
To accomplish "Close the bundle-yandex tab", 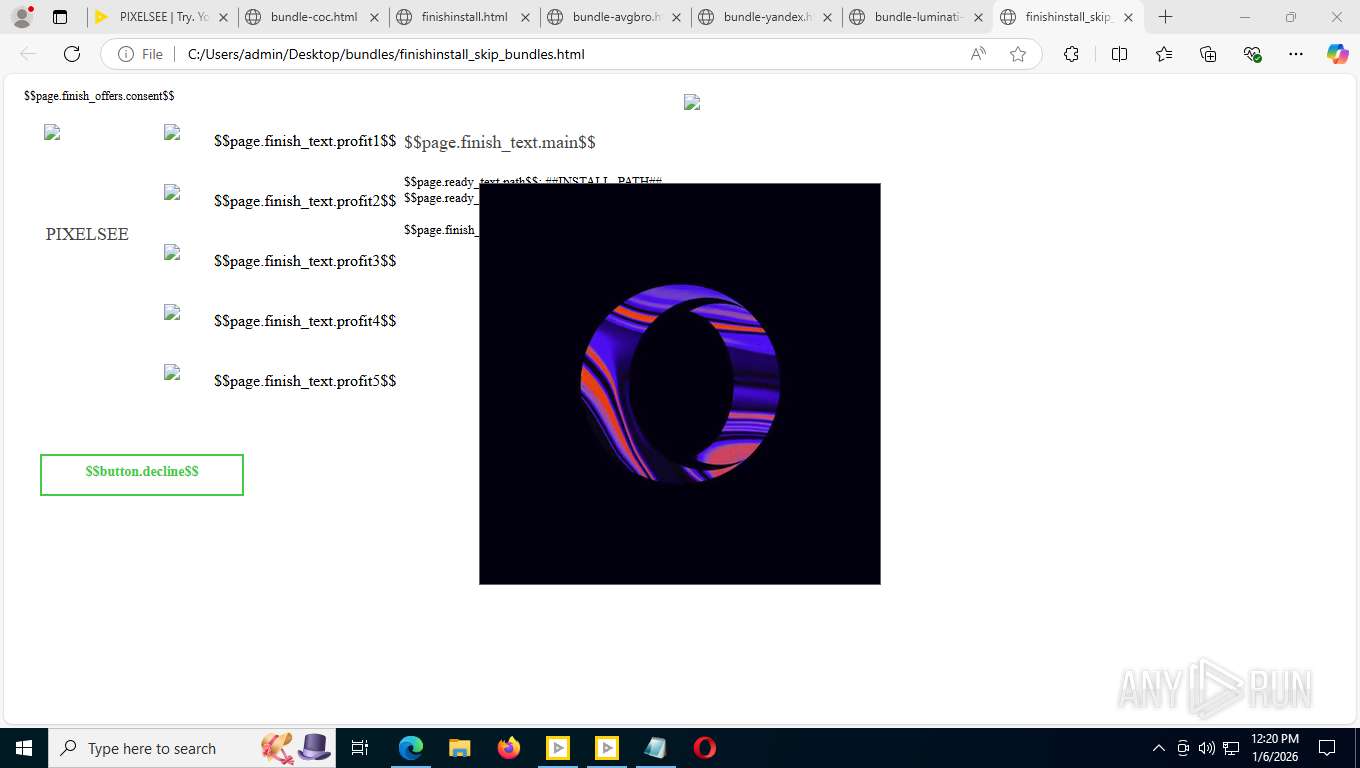I will tap(827, 17).
